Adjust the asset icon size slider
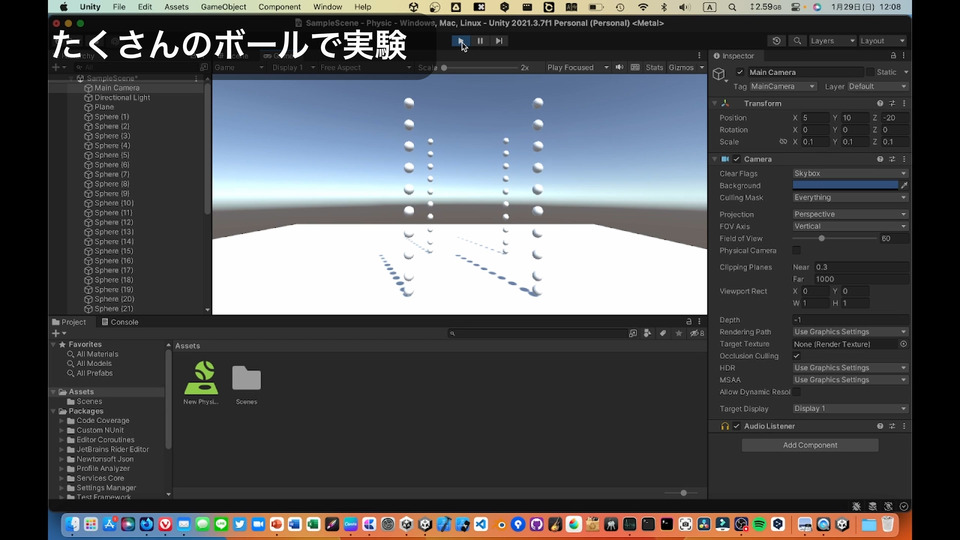The width and height of the screenshot is (960, 540). (683, 493)
